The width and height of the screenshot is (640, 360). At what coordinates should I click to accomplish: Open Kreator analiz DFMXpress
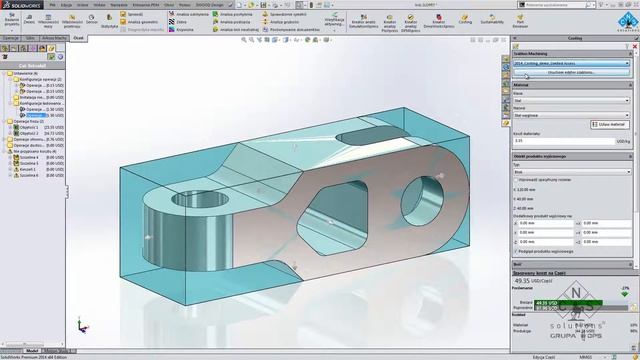click(x=410, y=23)
